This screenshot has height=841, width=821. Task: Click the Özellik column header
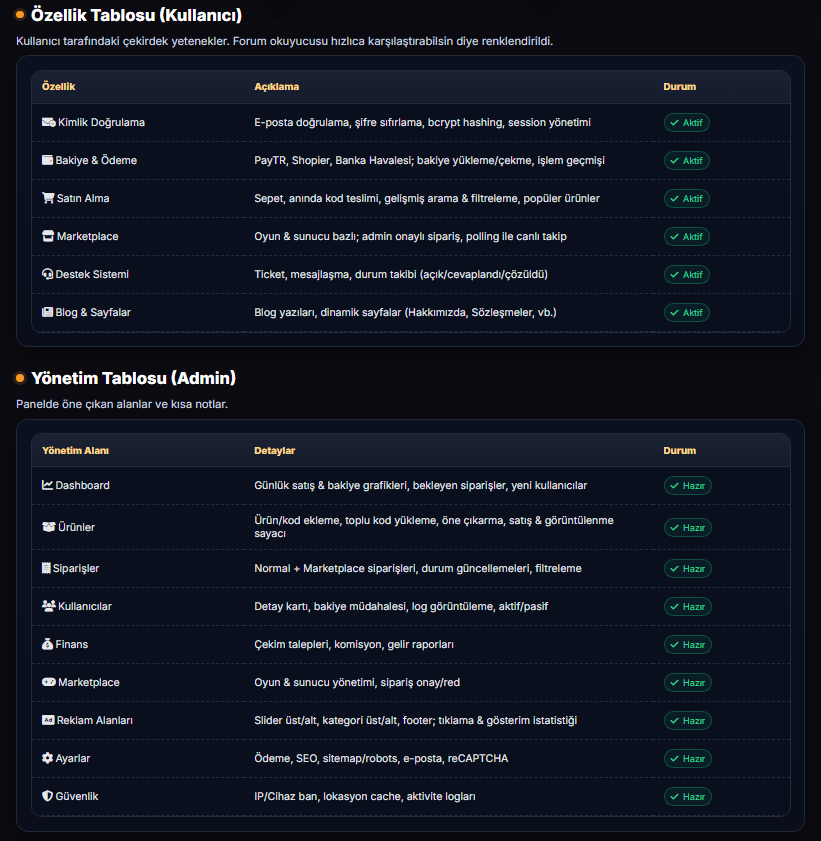[58, 87]
